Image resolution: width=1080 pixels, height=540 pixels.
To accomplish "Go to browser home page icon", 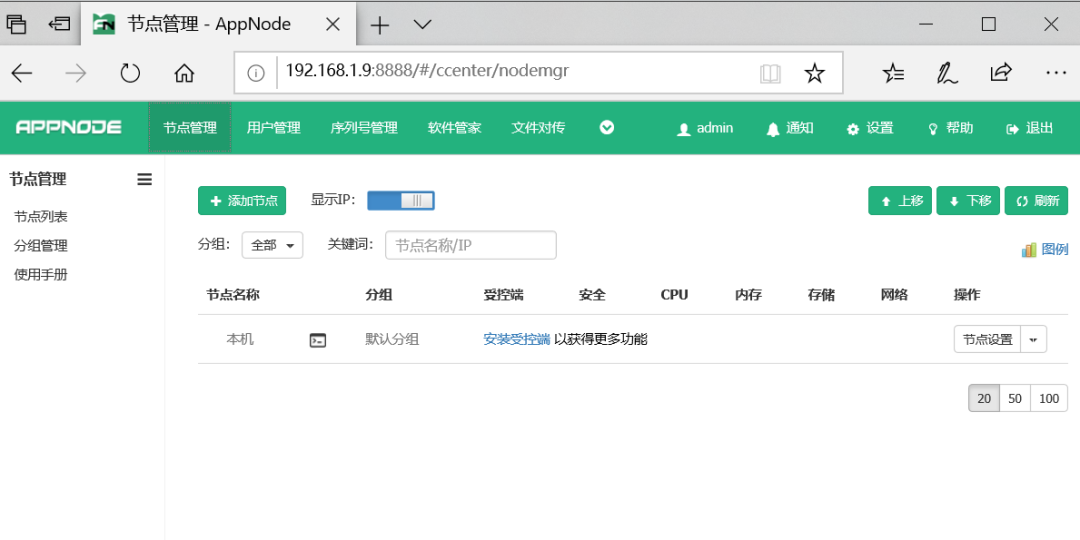I will pyautogui.click(x=184, y=73).
